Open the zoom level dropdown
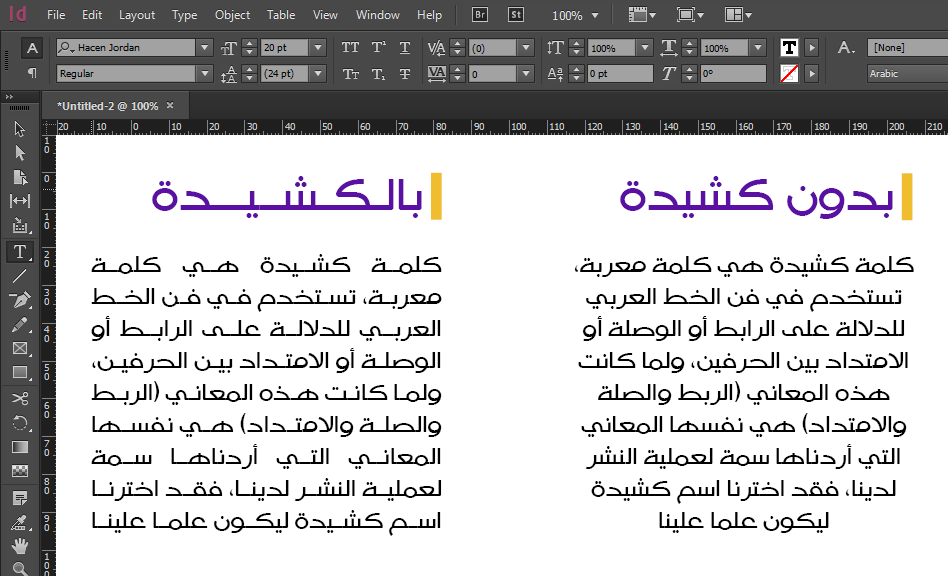Image resolution: width=948 pixels, height=576 pixels. (x=595, y=15)
